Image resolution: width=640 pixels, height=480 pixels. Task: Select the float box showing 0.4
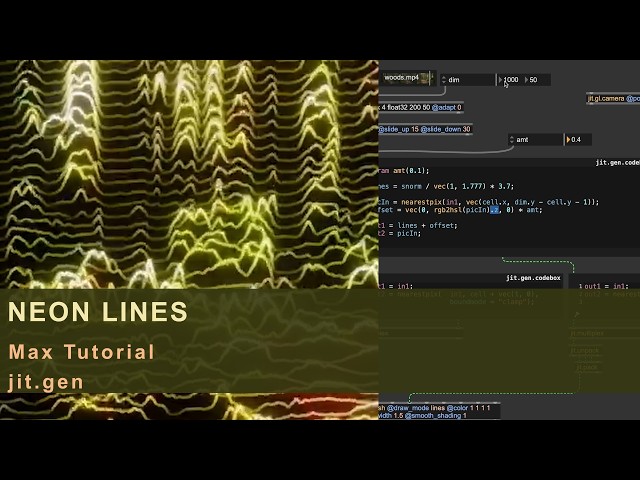click(x=578, y=140)
